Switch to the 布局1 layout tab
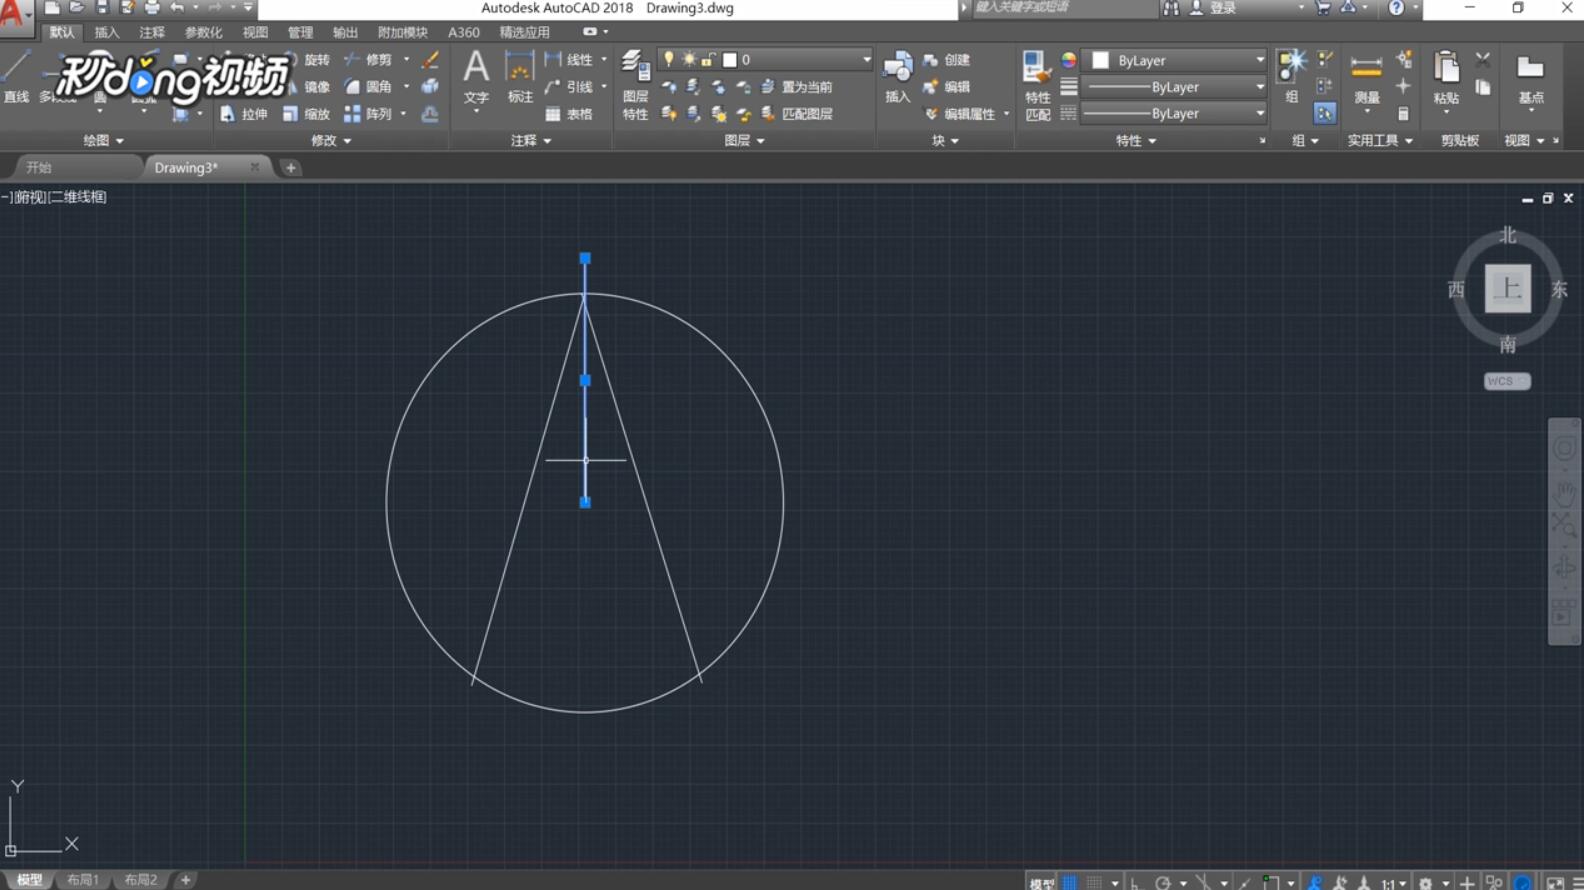 click(83, 880)
